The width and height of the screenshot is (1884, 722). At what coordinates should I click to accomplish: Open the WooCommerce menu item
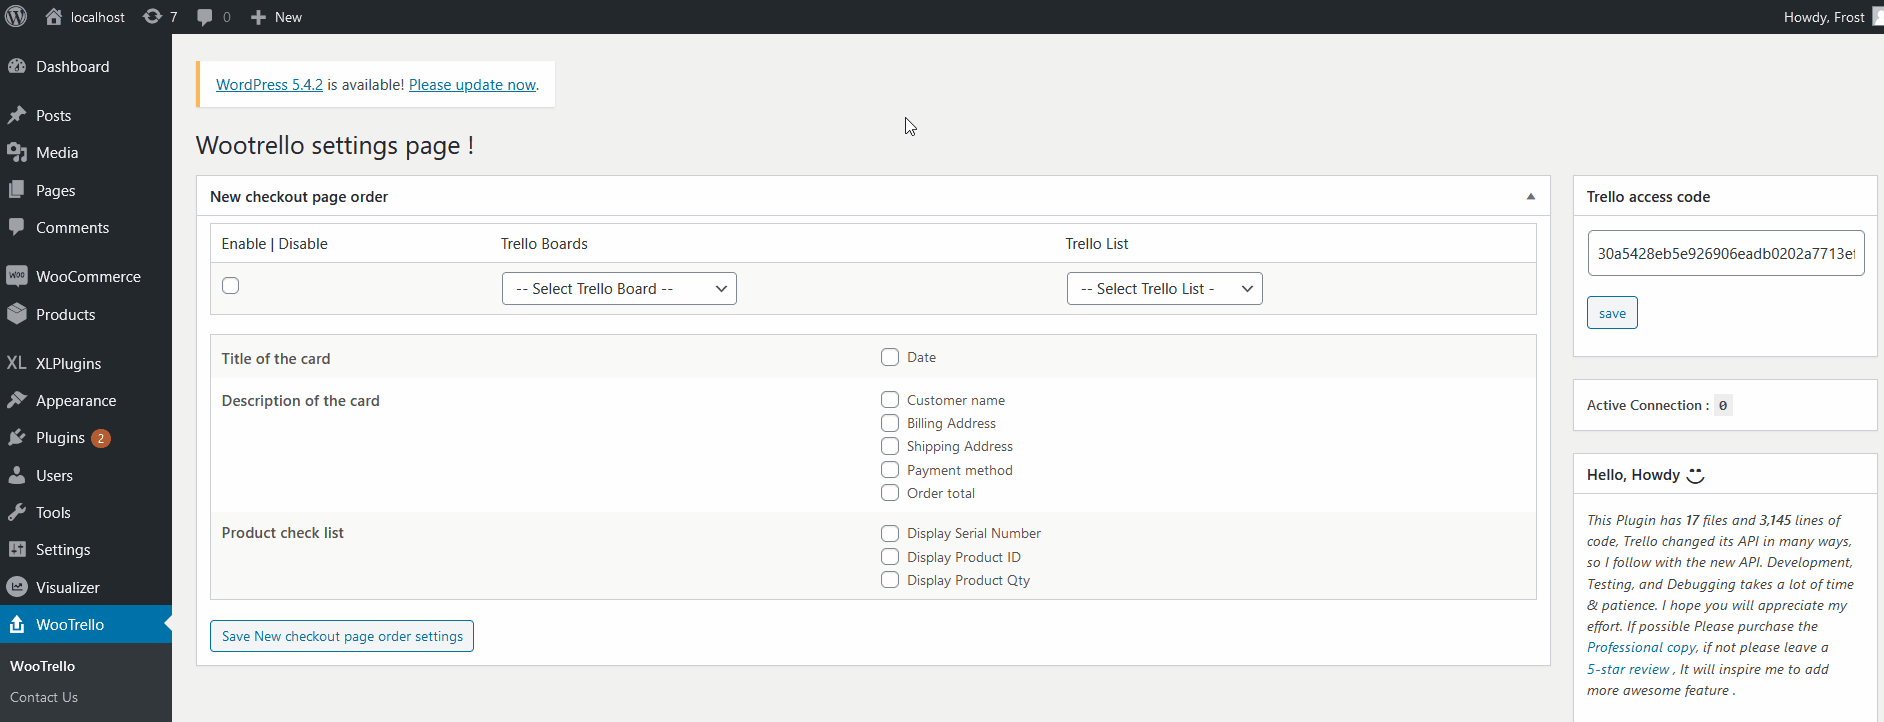(86, 276)
